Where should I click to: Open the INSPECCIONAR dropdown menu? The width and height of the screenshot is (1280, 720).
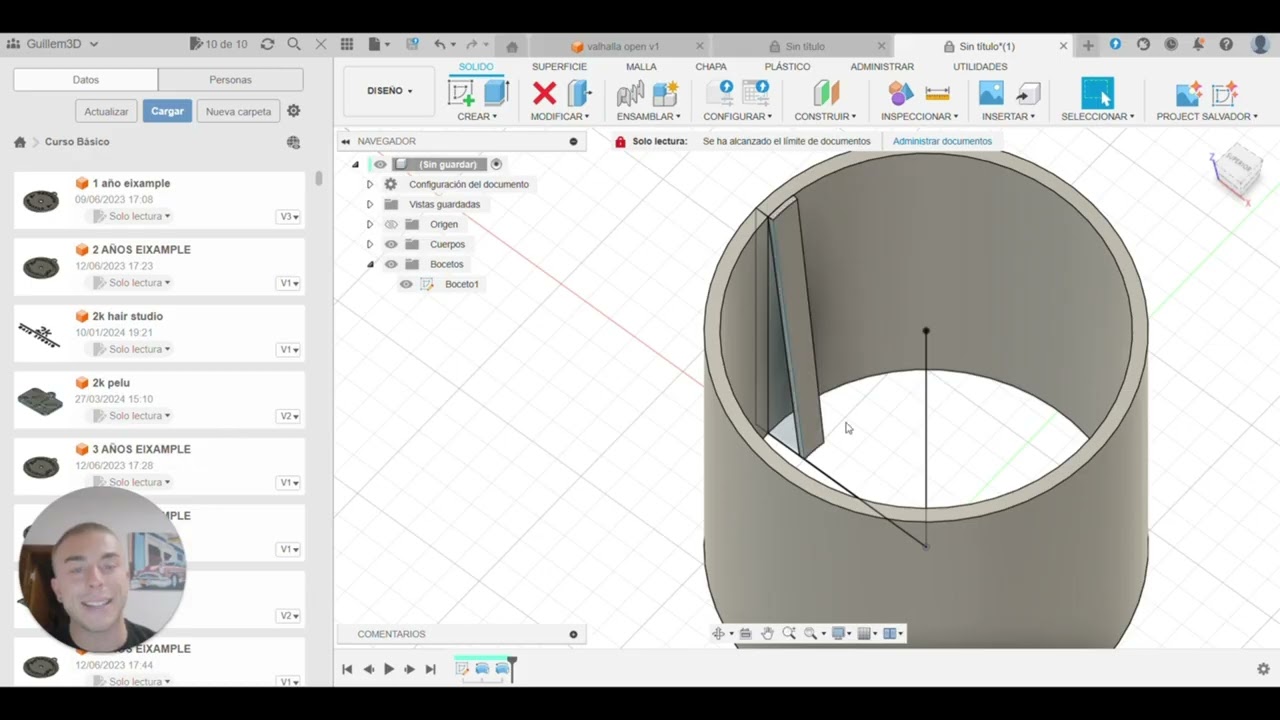[919, 116]
